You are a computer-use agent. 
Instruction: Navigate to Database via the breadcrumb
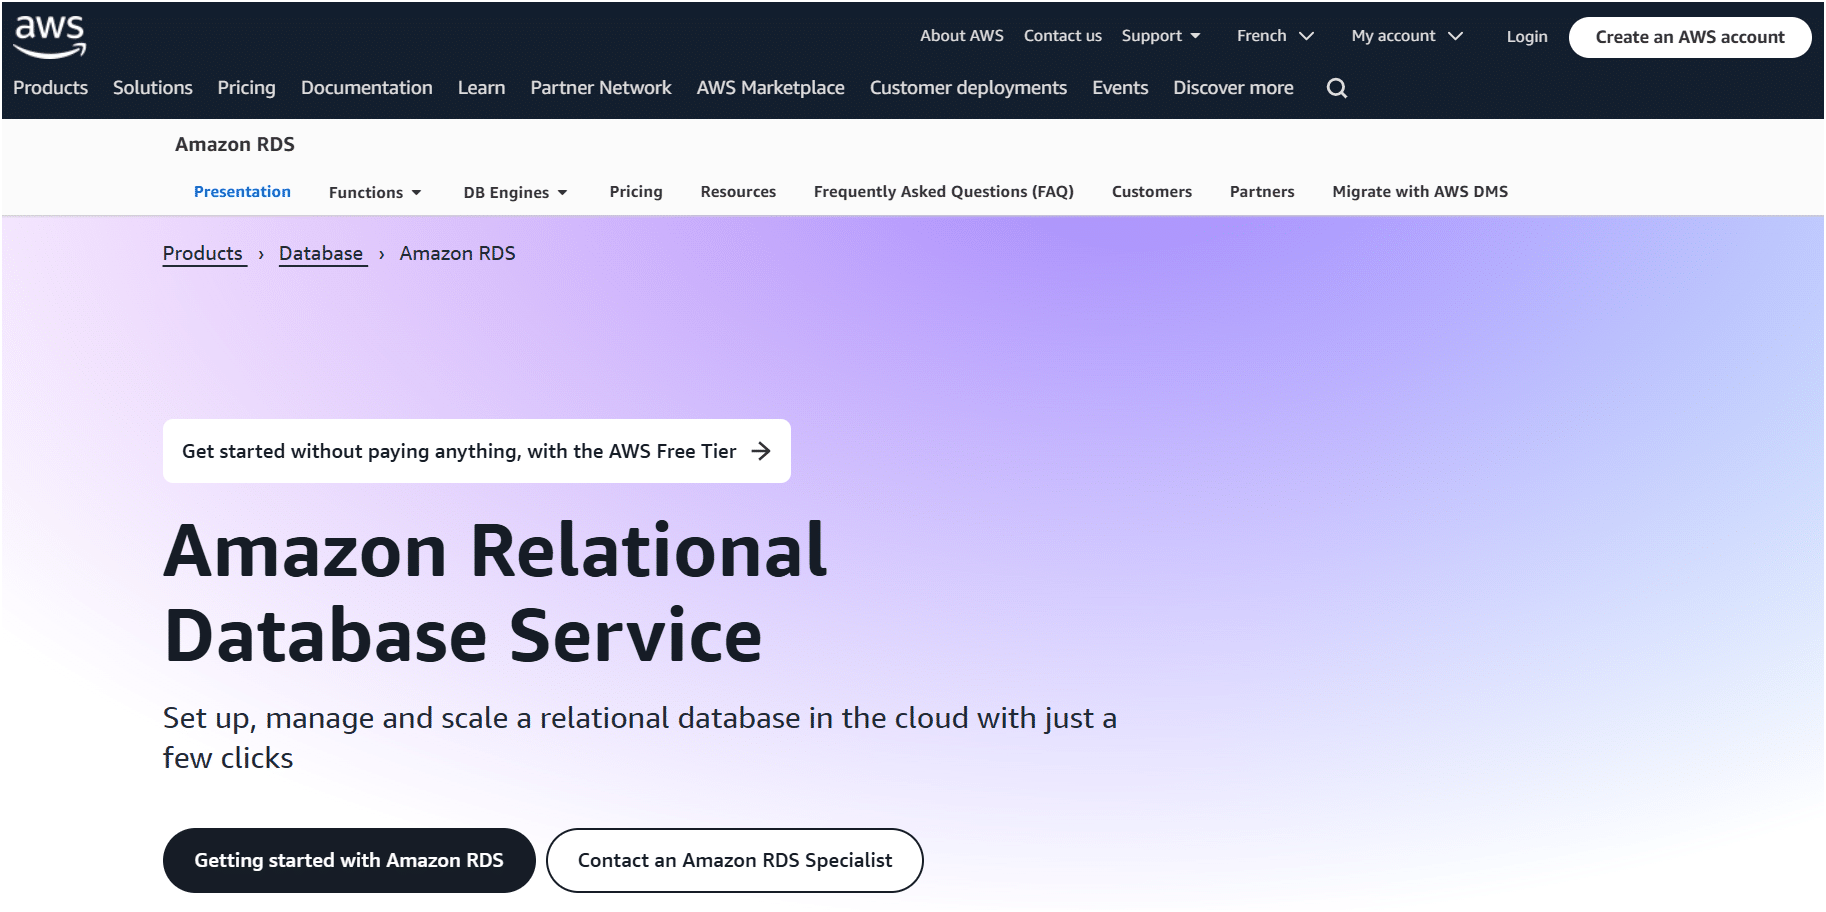[321, 253]
